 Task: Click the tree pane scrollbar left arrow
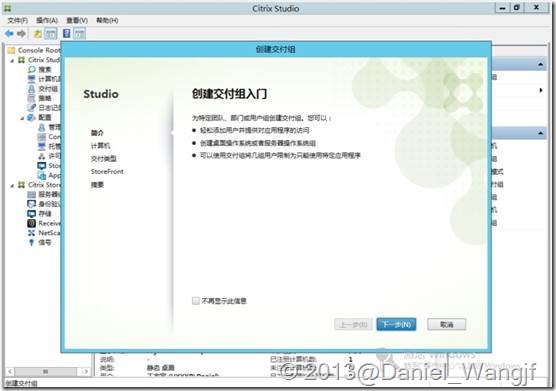click(x=10, y=372)
